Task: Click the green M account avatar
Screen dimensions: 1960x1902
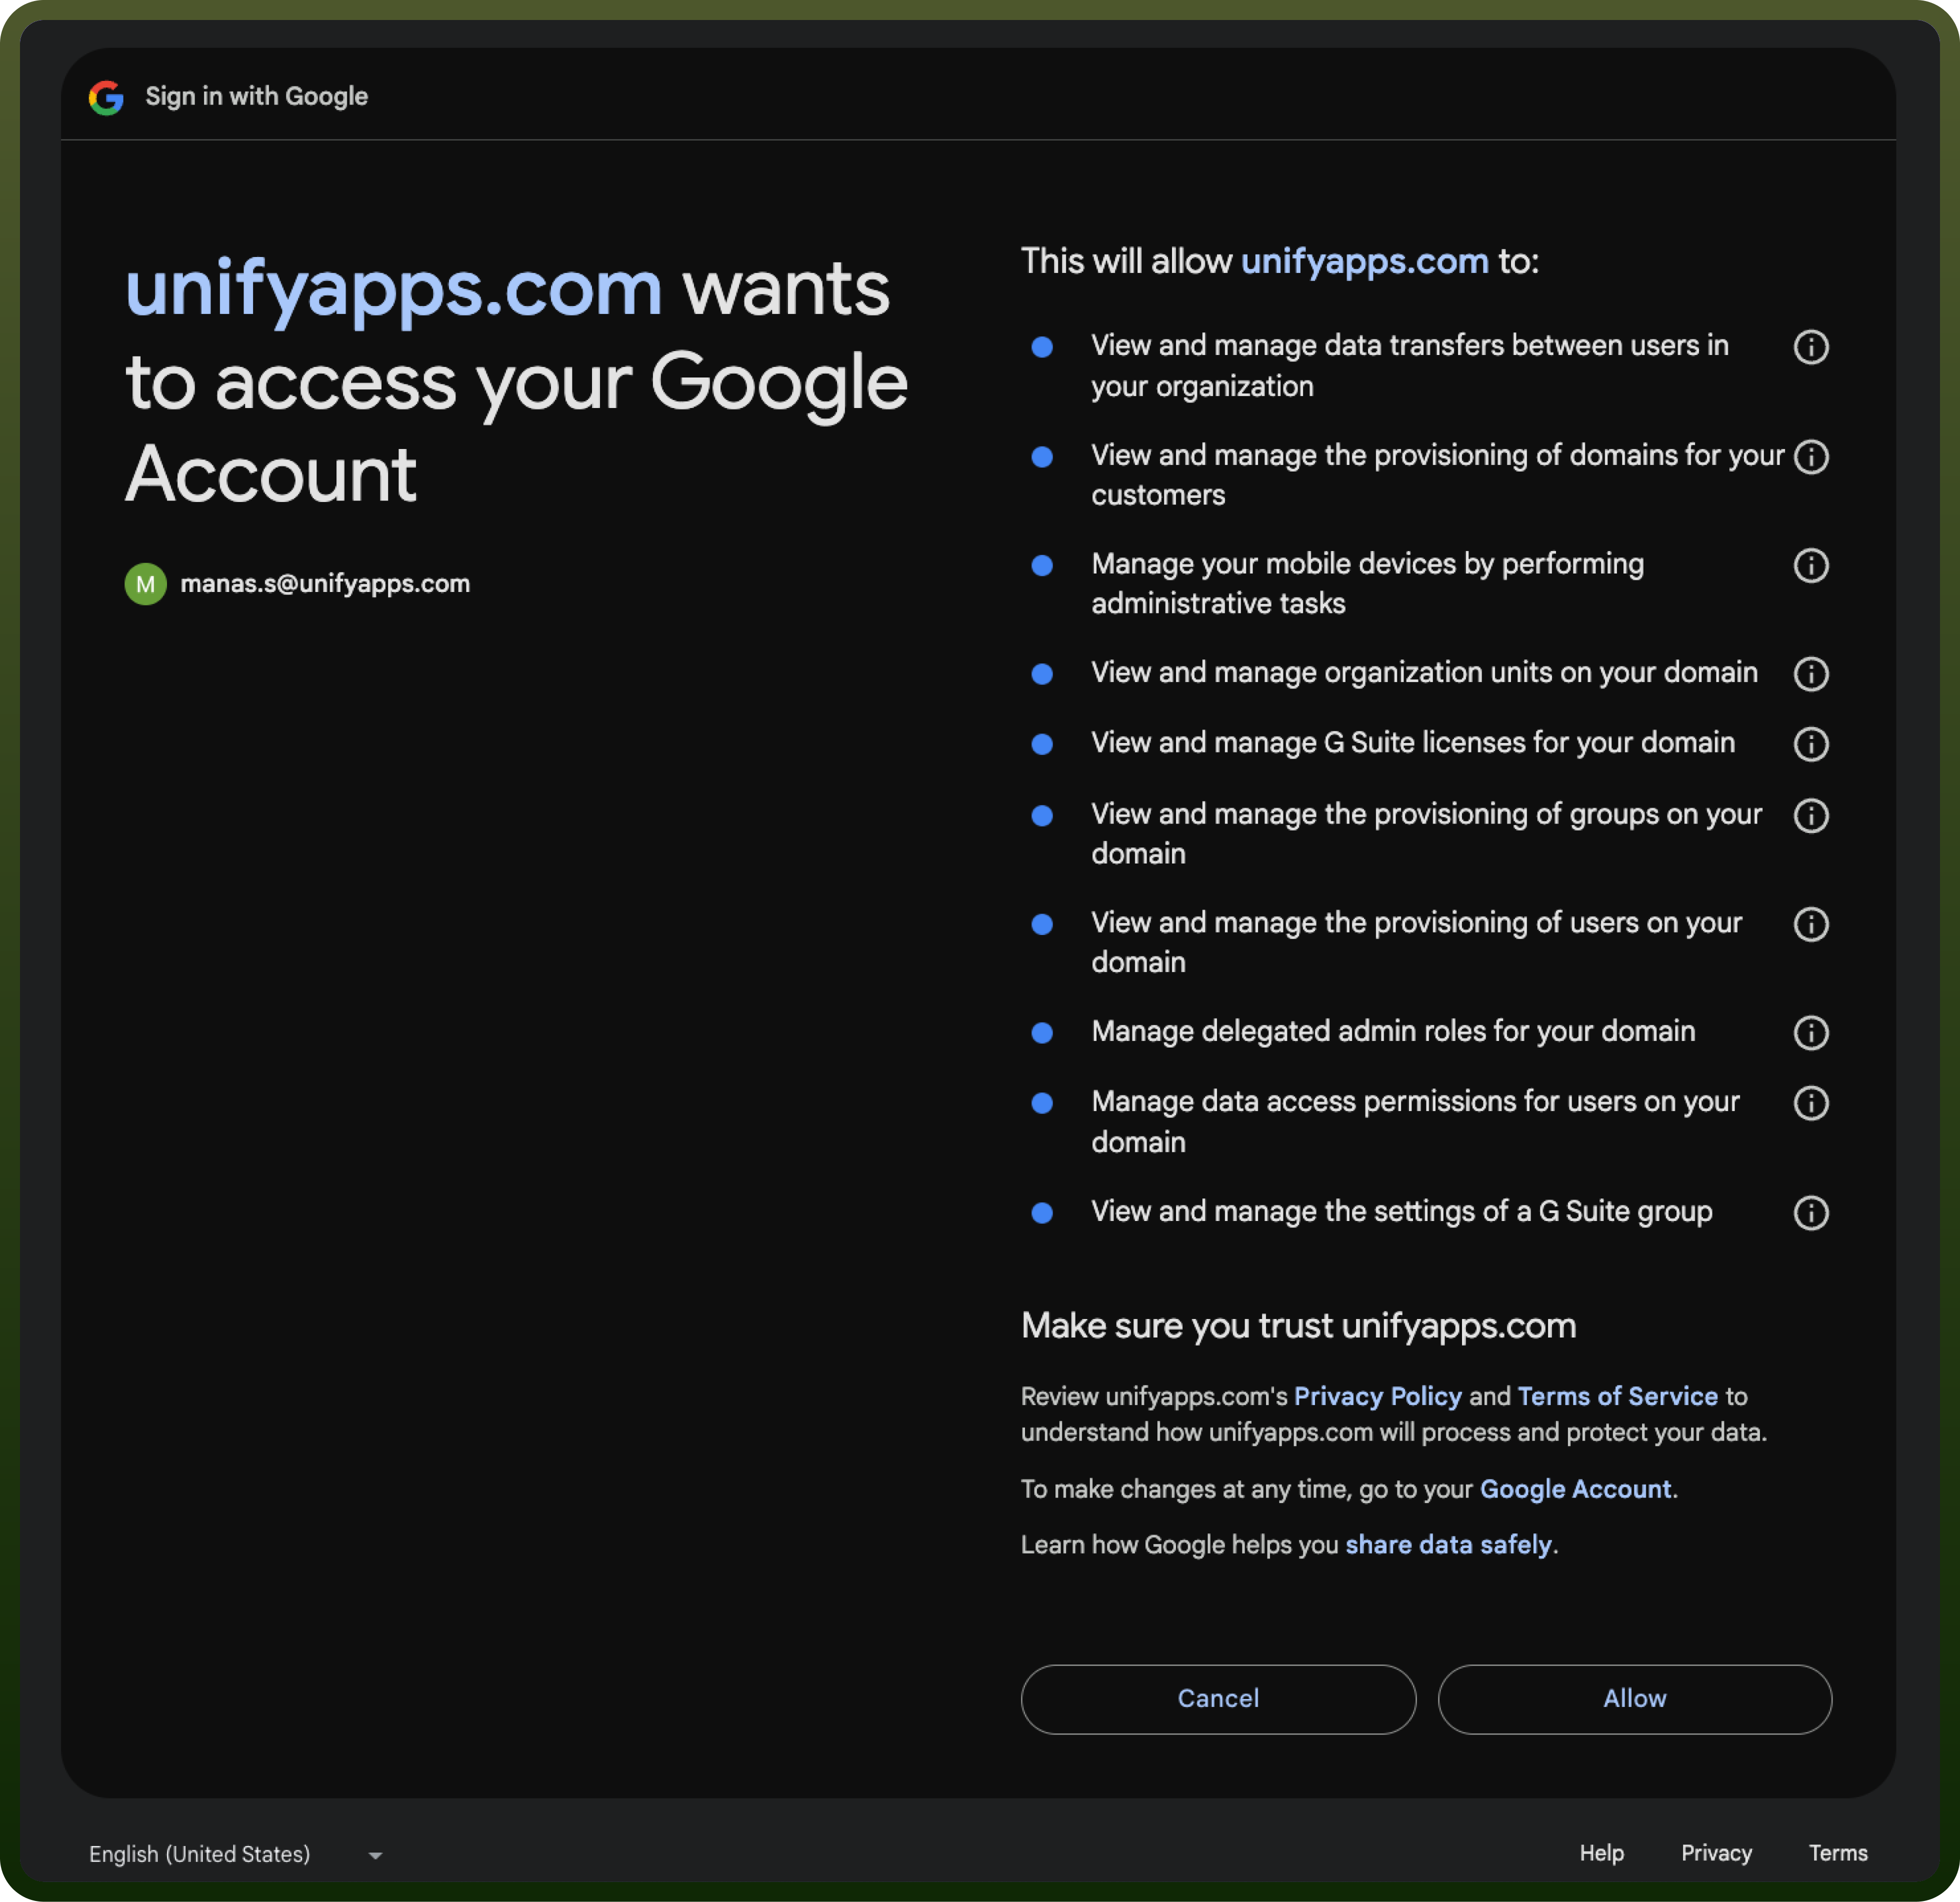Action: [145, 584]
